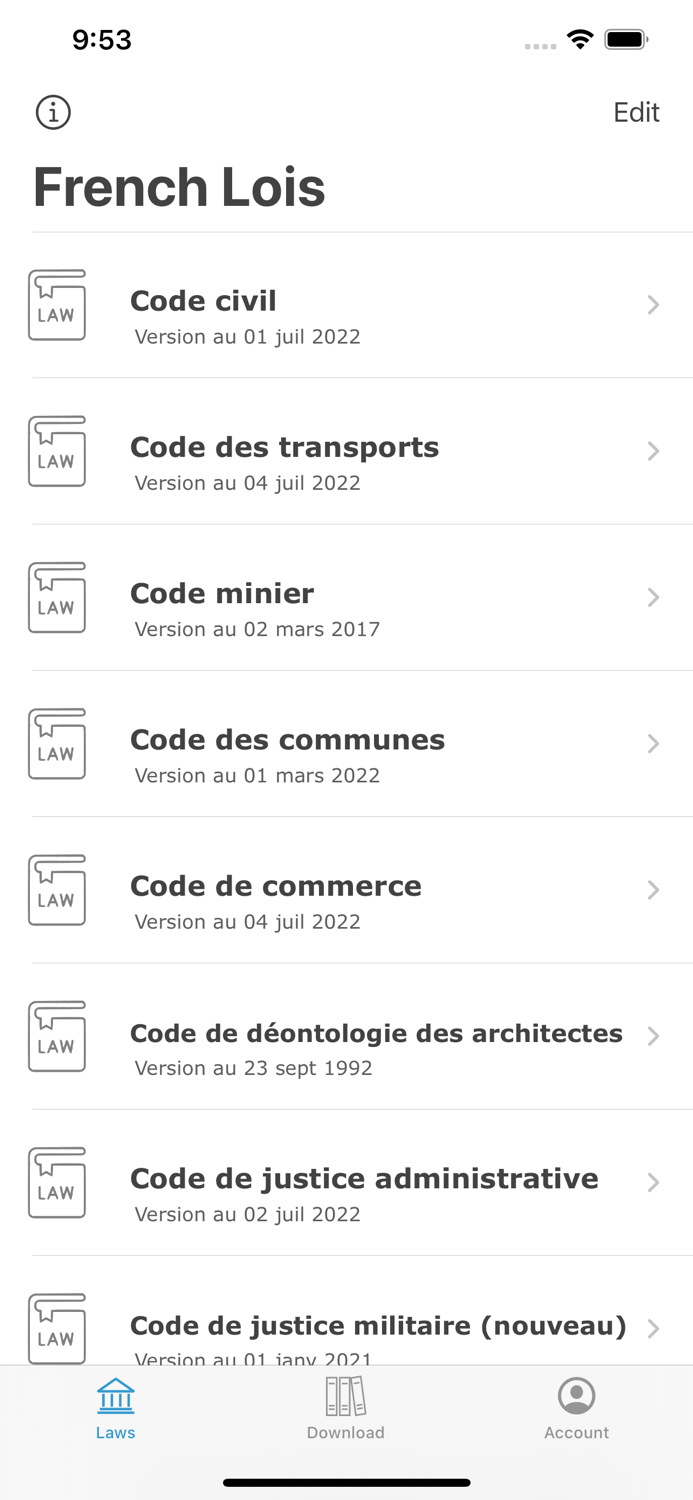The height and width of the screenshot is (1500, 693).
Task: Select the LAW book icon beside Code civil
Action: pos(57,305)
